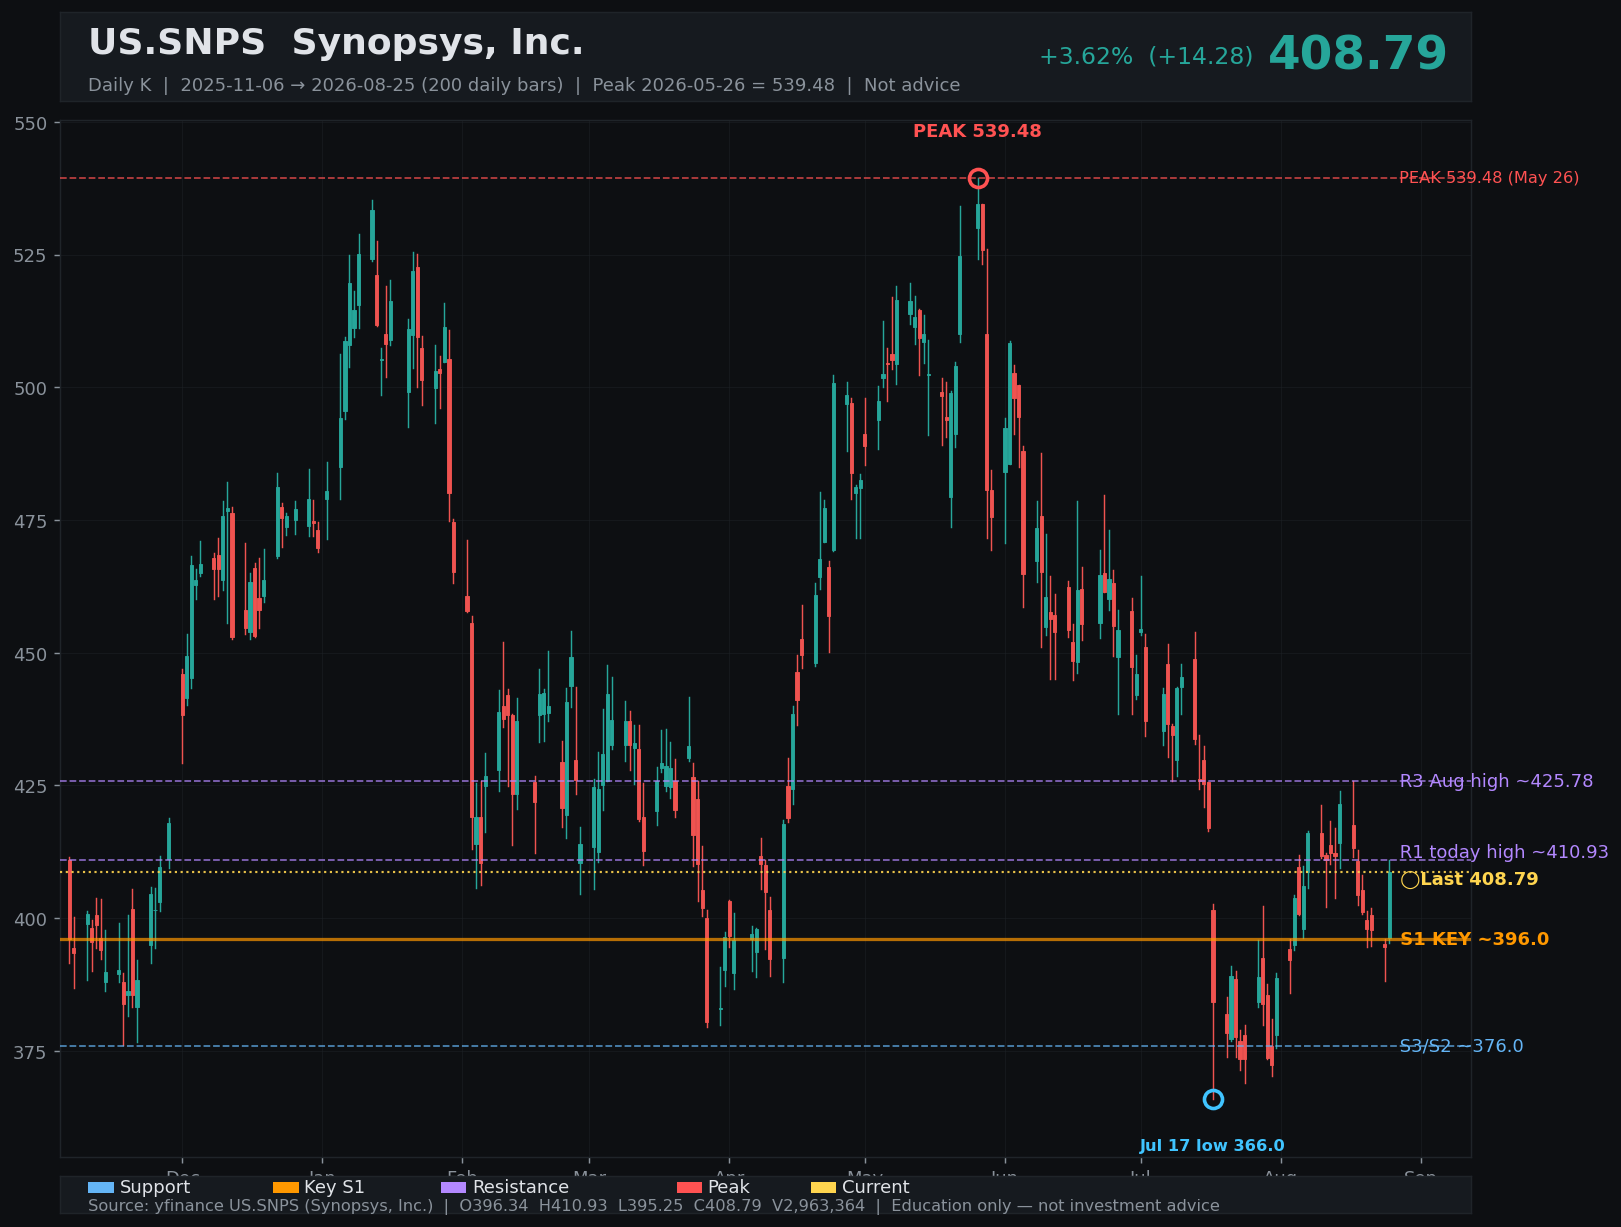This screenshot has height=1227, width=1621.
Task: Click the 'Resistance' legend label
Action: coord(521,1187)
